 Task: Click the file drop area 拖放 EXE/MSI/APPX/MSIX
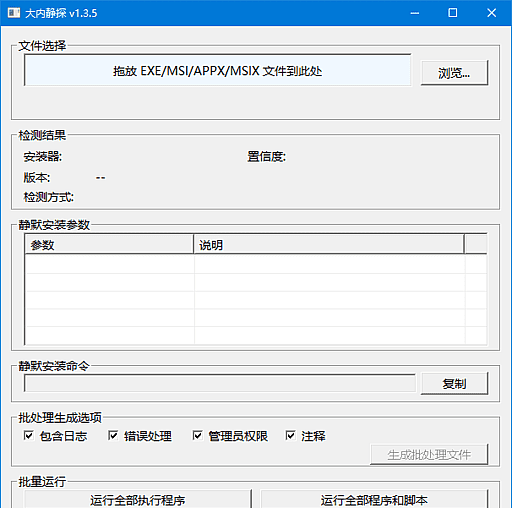(217, 70)
